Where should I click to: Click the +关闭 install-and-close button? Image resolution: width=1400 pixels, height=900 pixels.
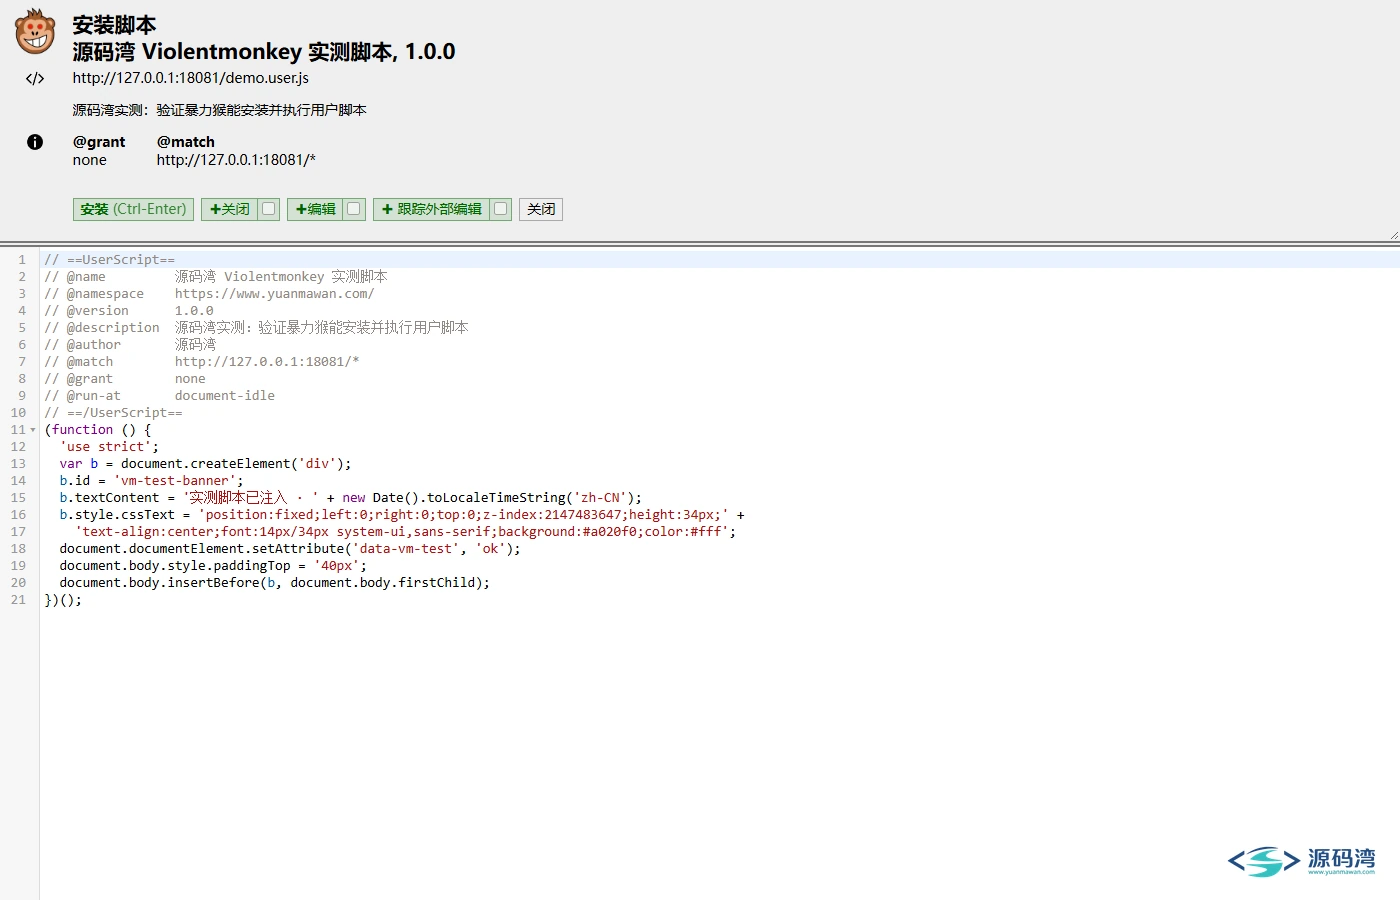[x=229, y=209]
